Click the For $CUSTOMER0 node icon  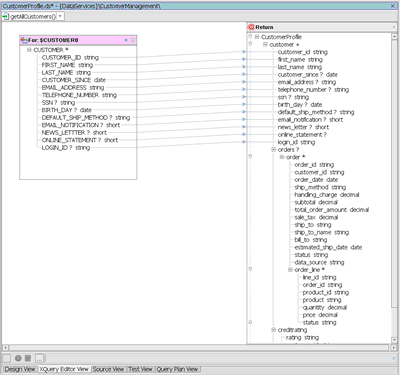point(24,40)
